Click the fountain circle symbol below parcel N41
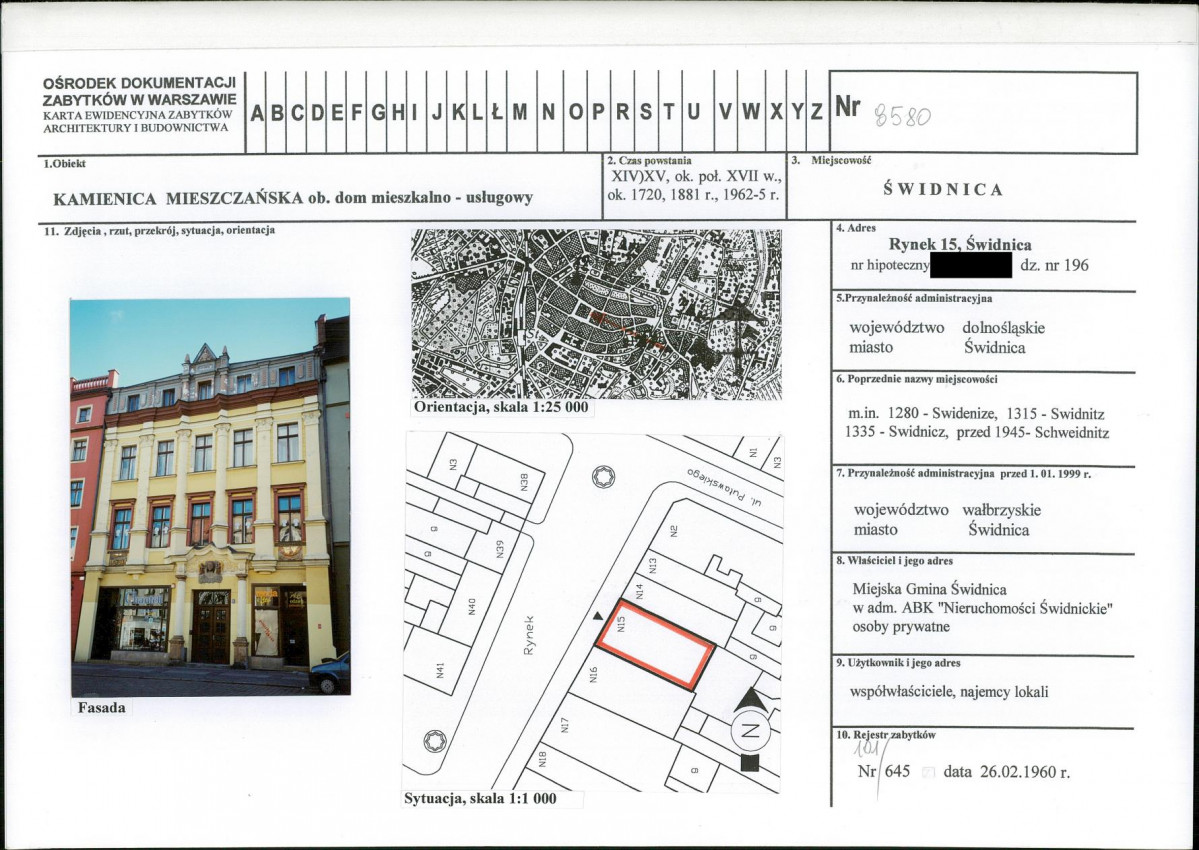 pos(435,741)
